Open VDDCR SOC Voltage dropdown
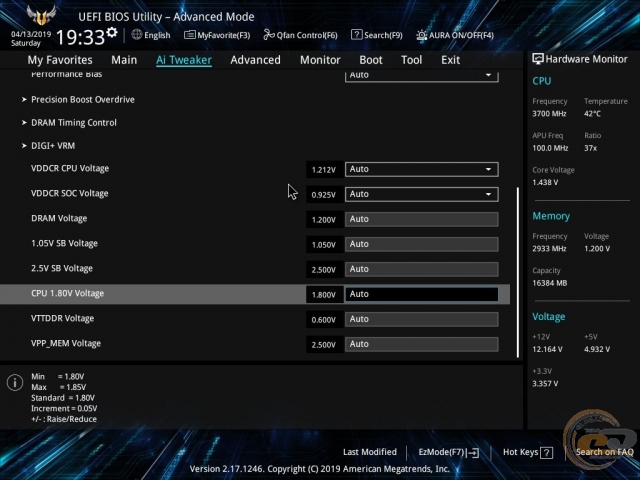 pos(422,194)
